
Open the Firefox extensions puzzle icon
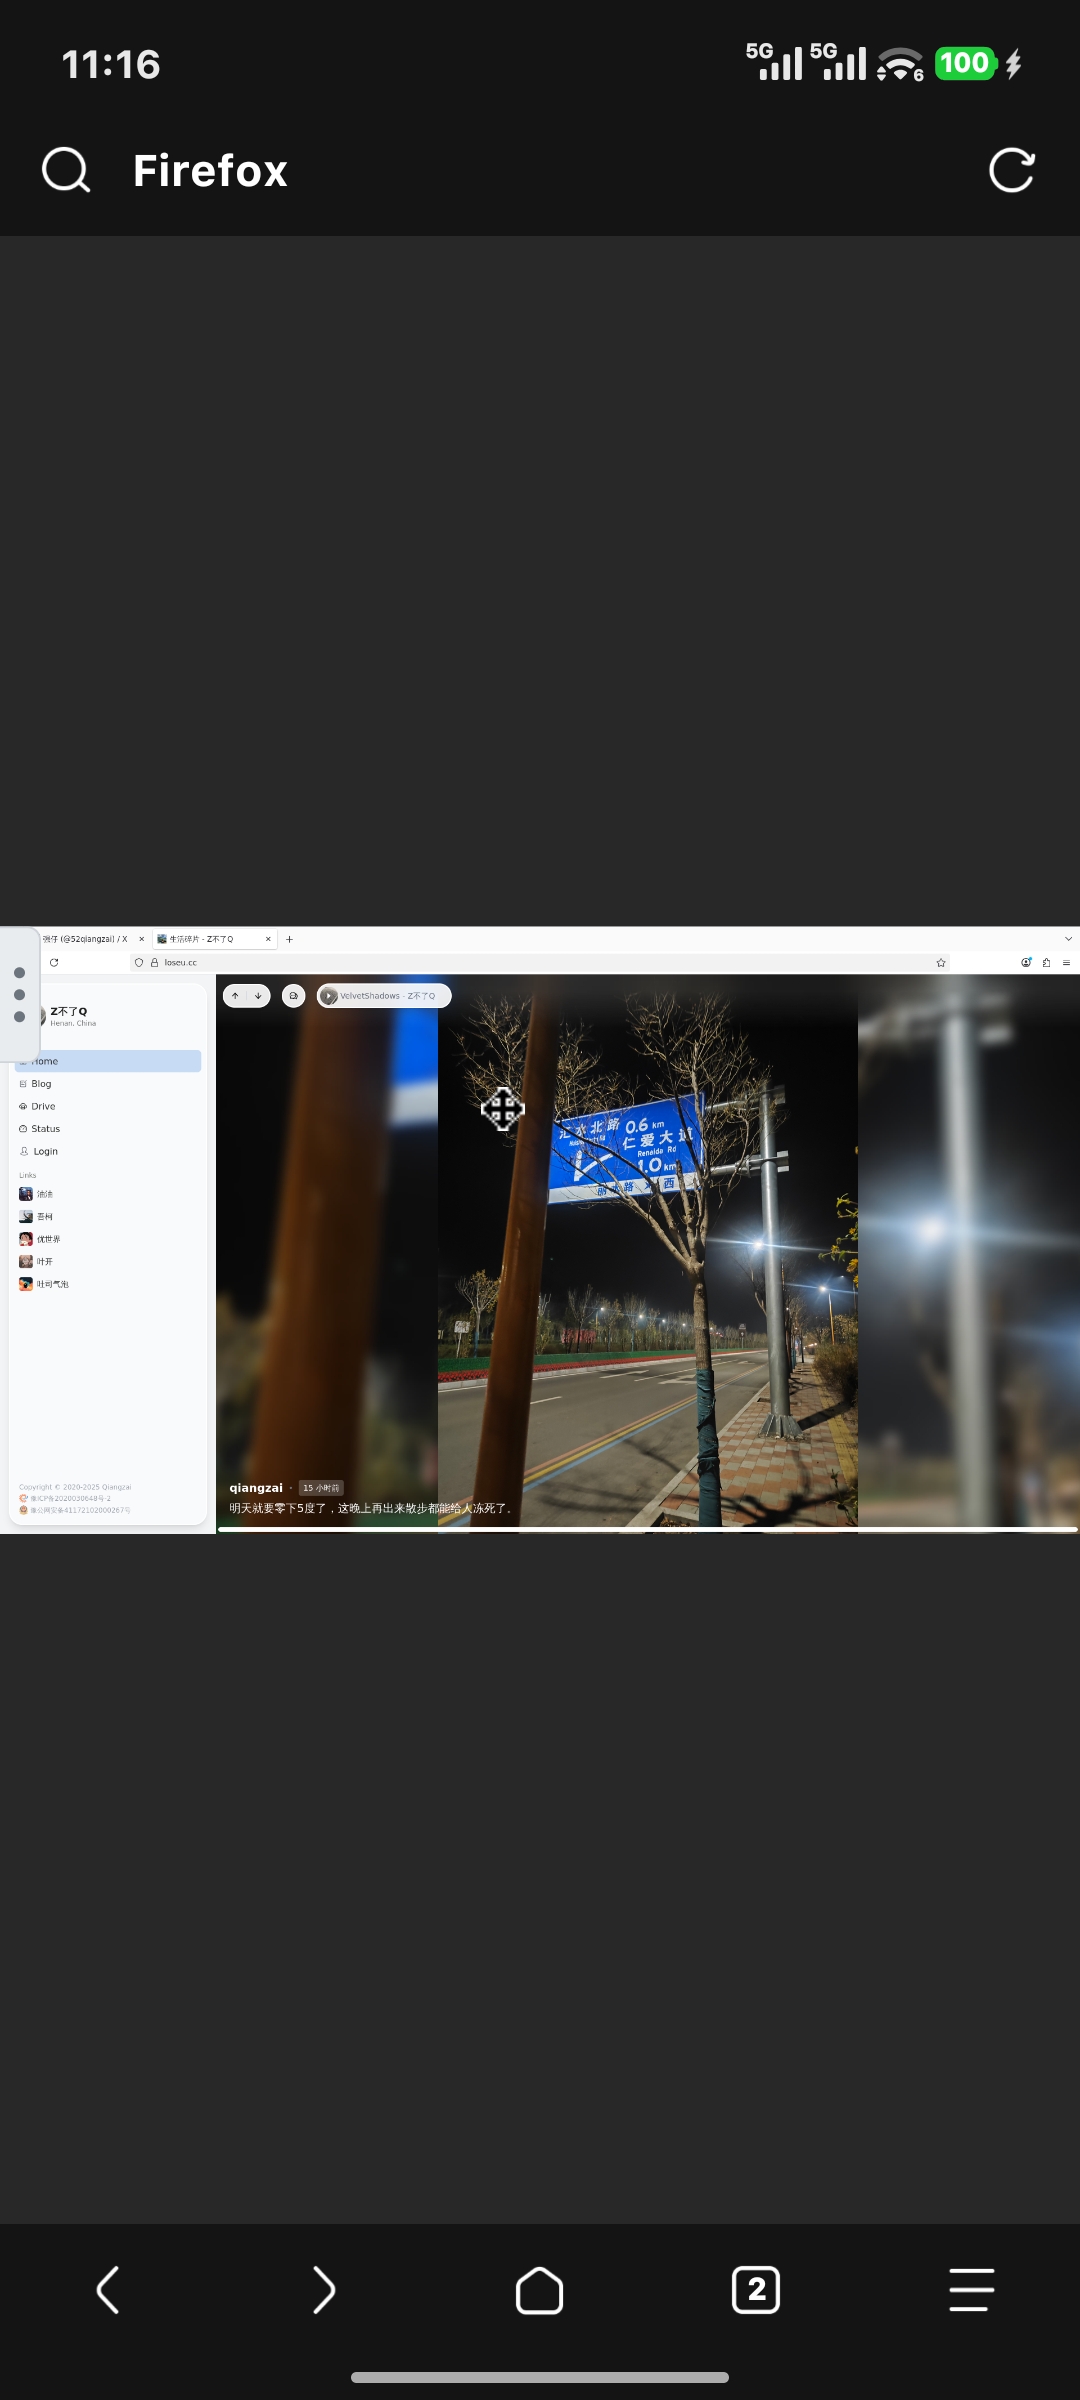(1046, 963)
